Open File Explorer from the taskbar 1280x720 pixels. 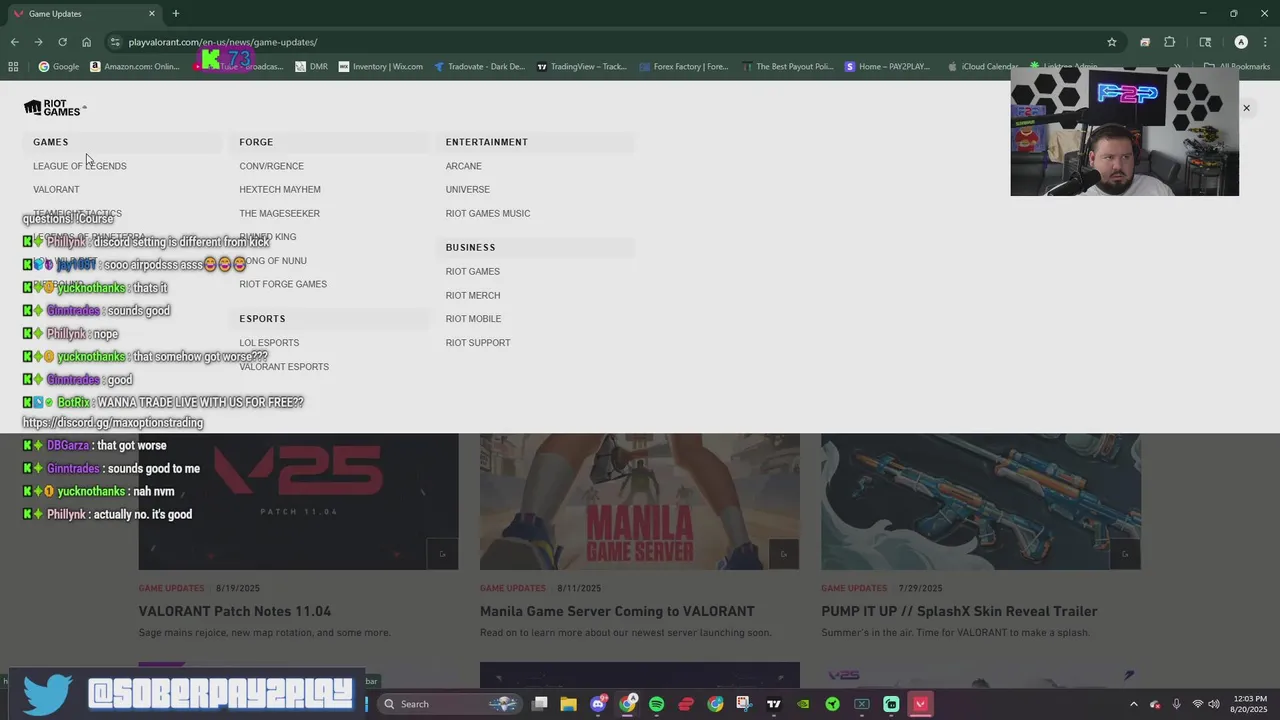[x=568, y=704]
